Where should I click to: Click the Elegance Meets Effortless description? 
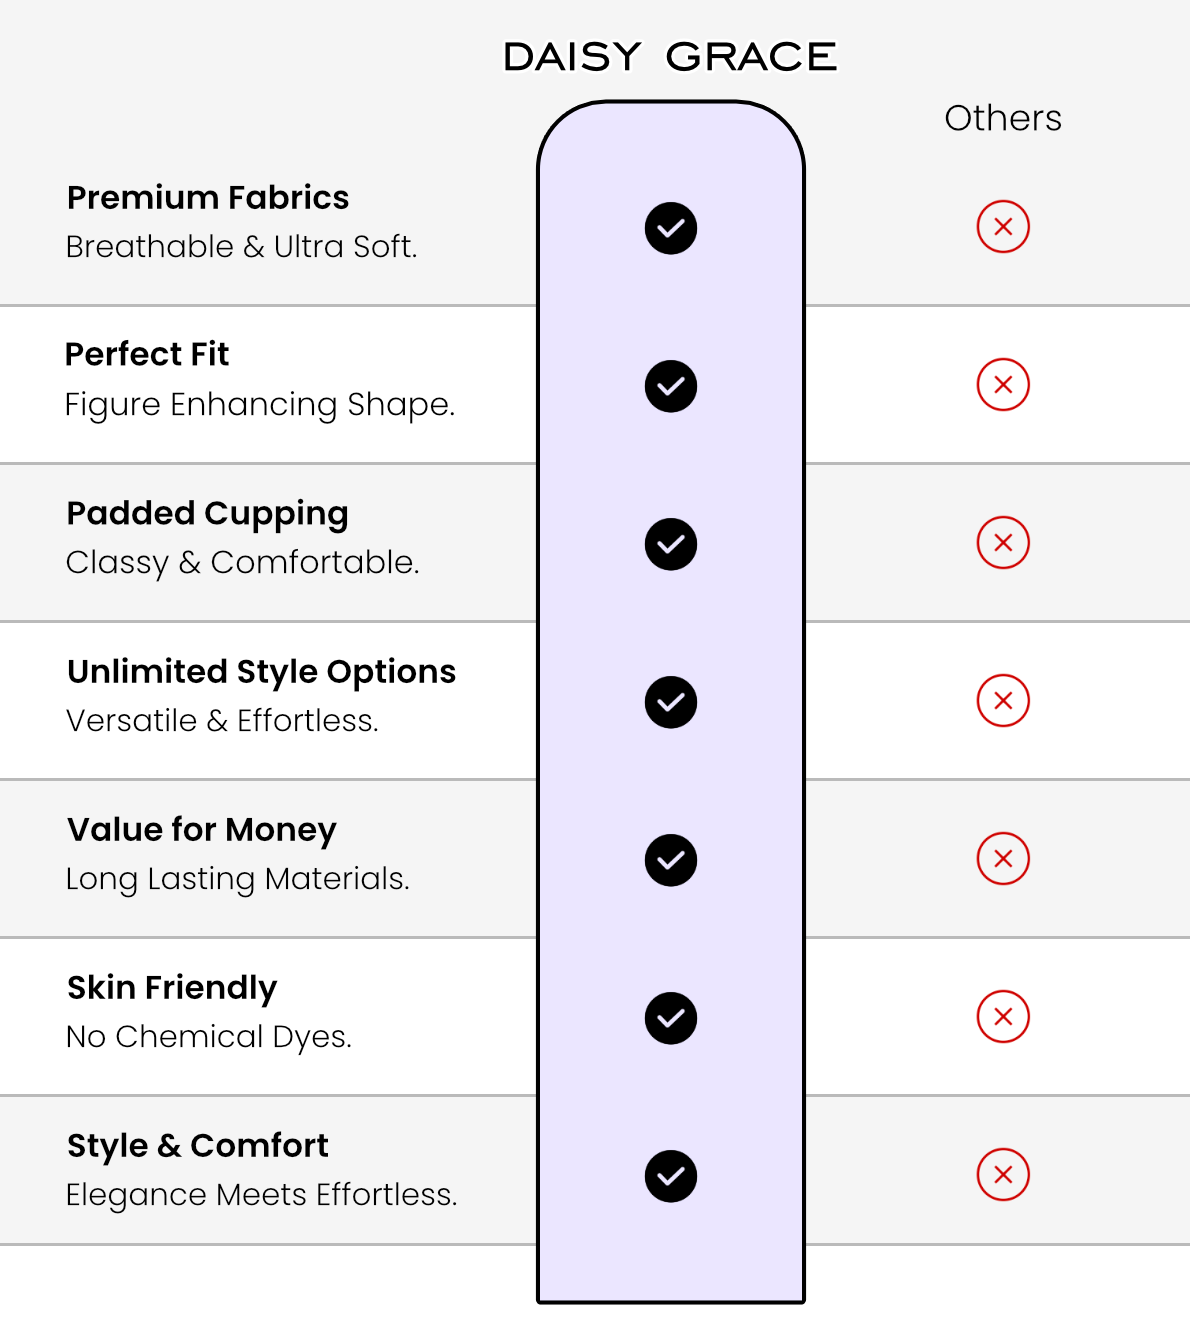tap(262, 1194)
